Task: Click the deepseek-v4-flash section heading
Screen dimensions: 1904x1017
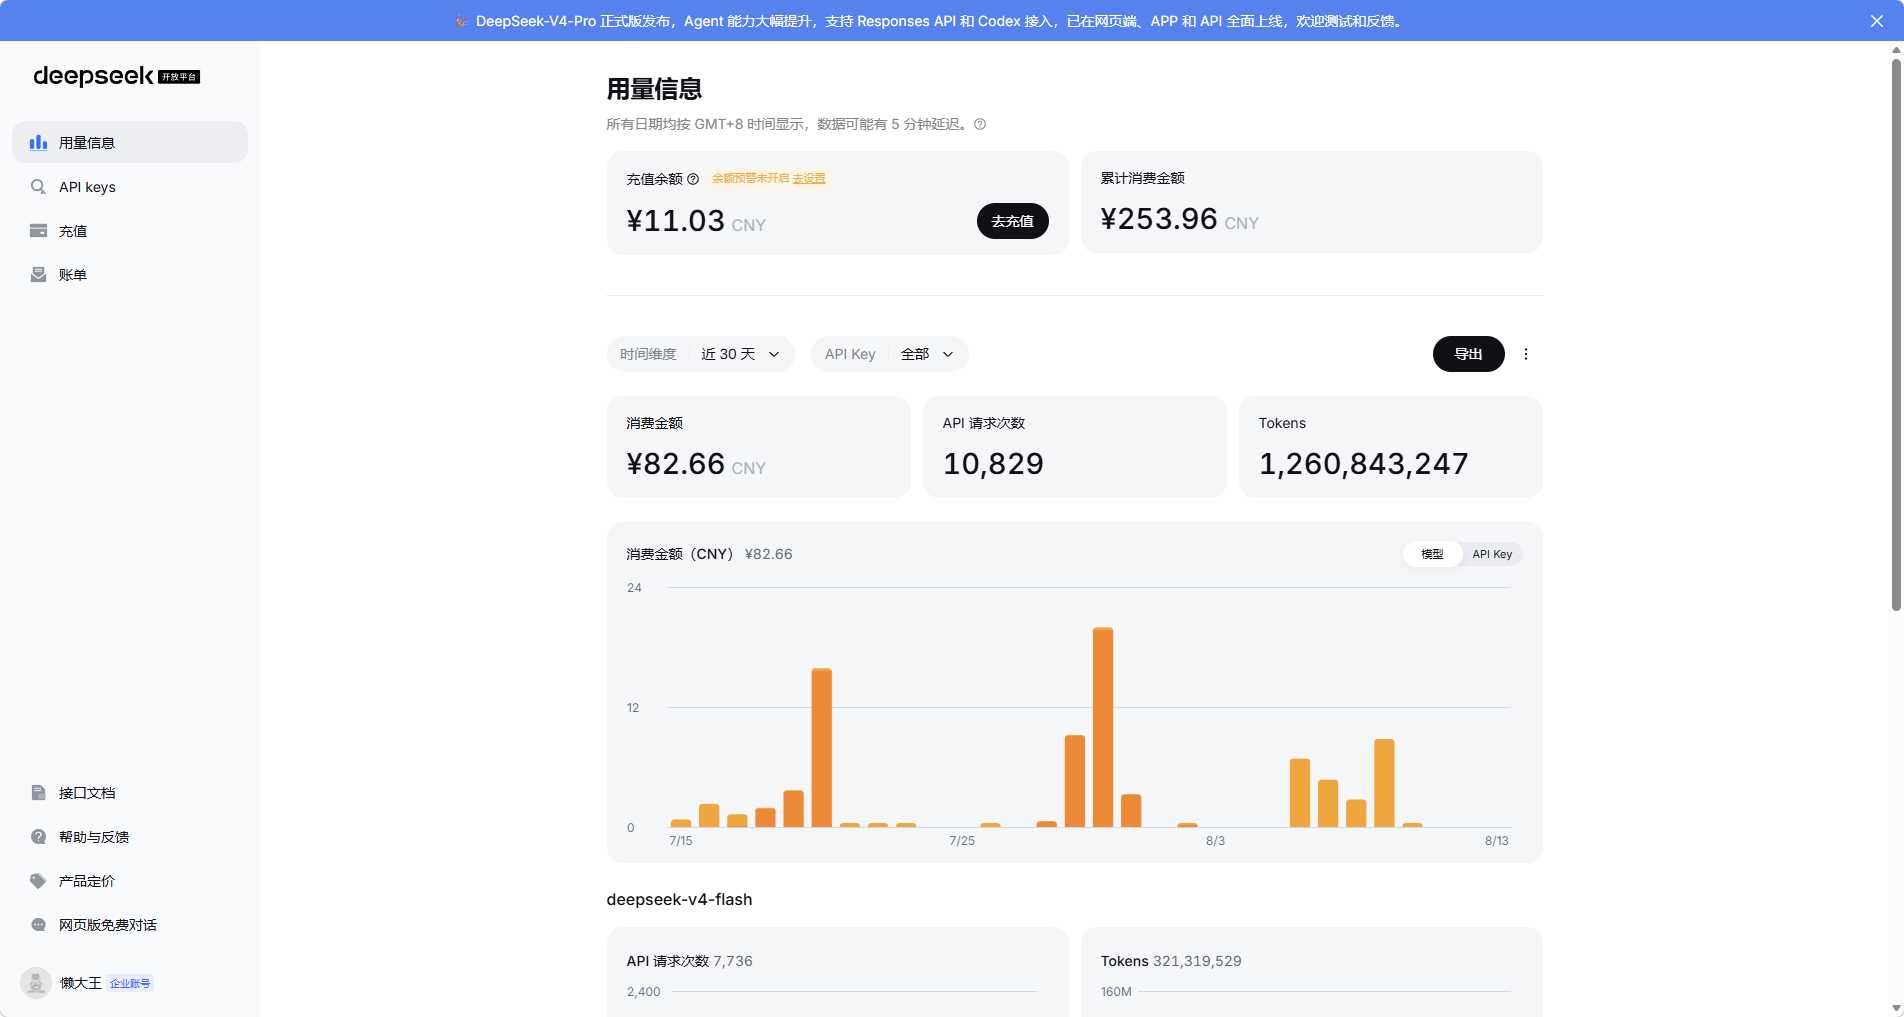Action: click(x=679, y=899)
